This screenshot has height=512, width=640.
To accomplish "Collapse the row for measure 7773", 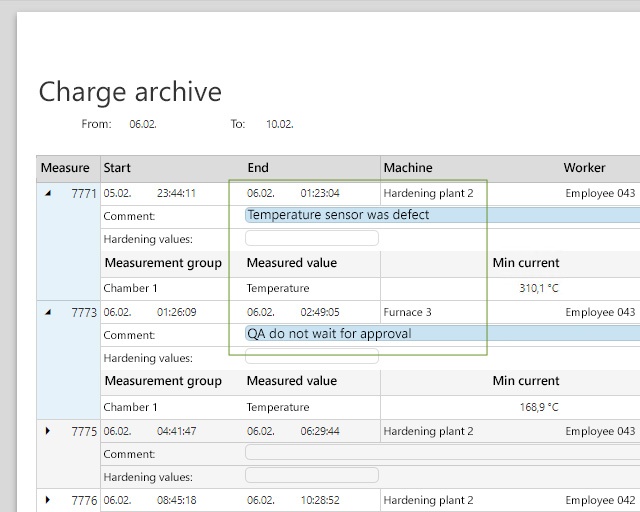I will point(48,312).
